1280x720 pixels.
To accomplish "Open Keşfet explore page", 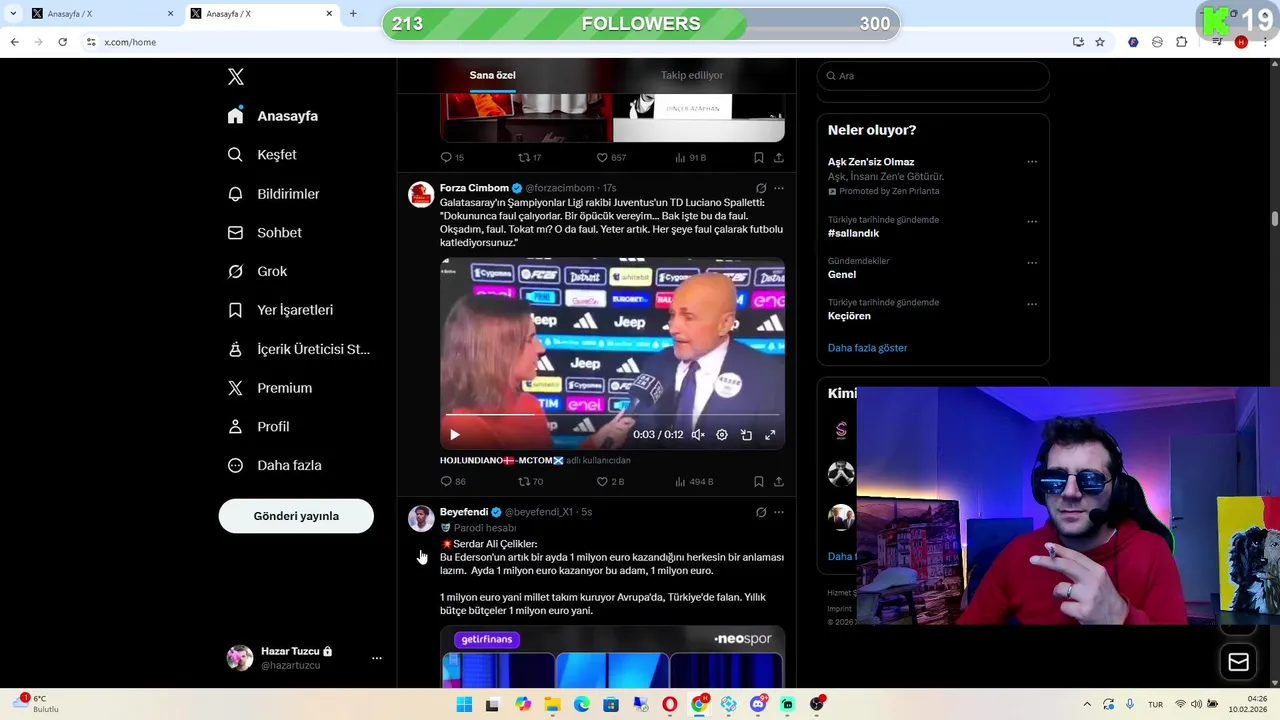I will click(x=262, y=155).
